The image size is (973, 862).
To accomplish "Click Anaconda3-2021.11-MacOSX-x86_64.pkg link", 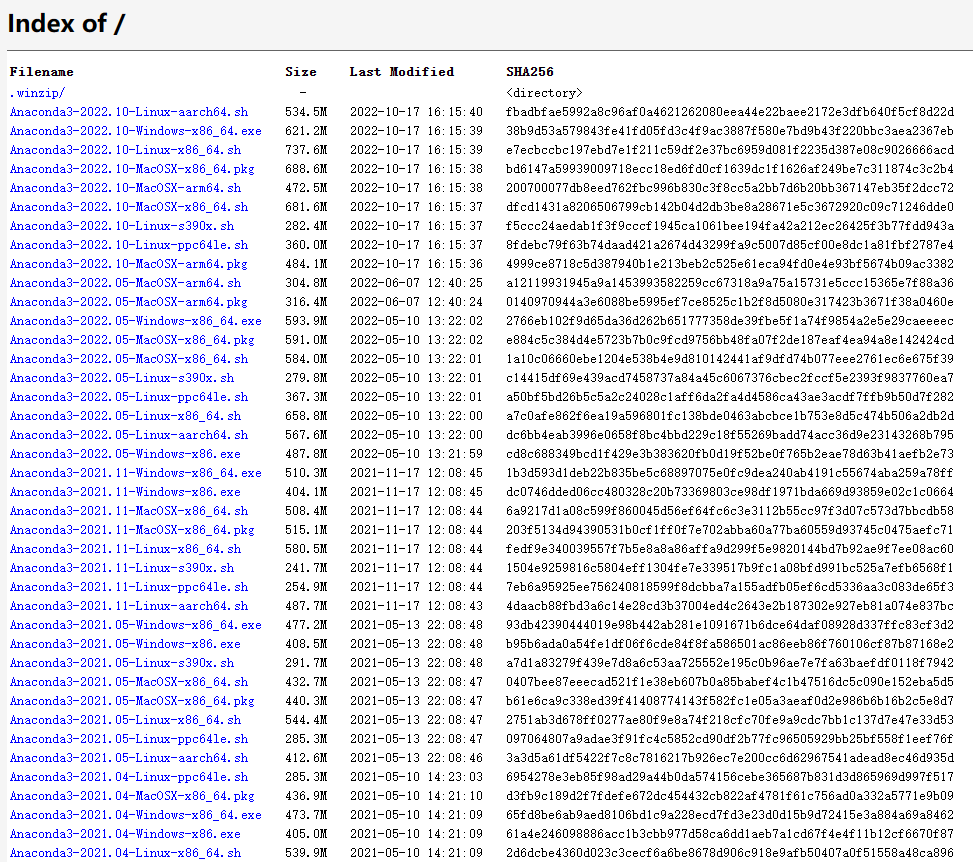I will tap(132, 530).
